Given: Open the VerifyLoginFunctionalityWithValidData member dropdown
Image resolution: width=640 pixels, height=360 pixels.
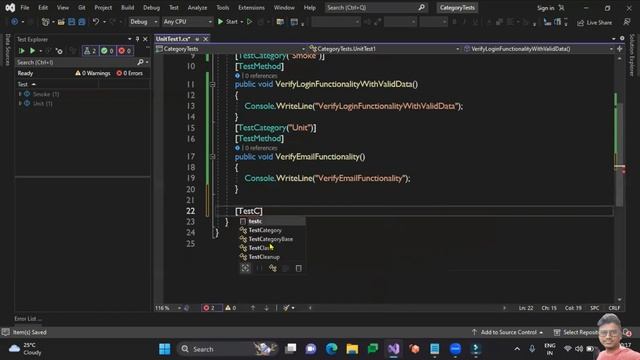Looking at the screenshot, I should click(538, 49).
